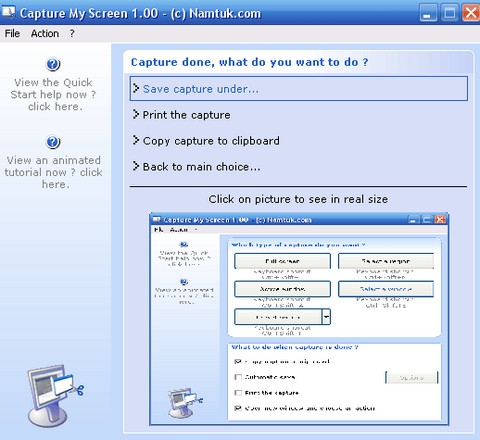Open the 'View an animated tutorial now' link
The image size is (480, 440).
click(x=53, y=172)
